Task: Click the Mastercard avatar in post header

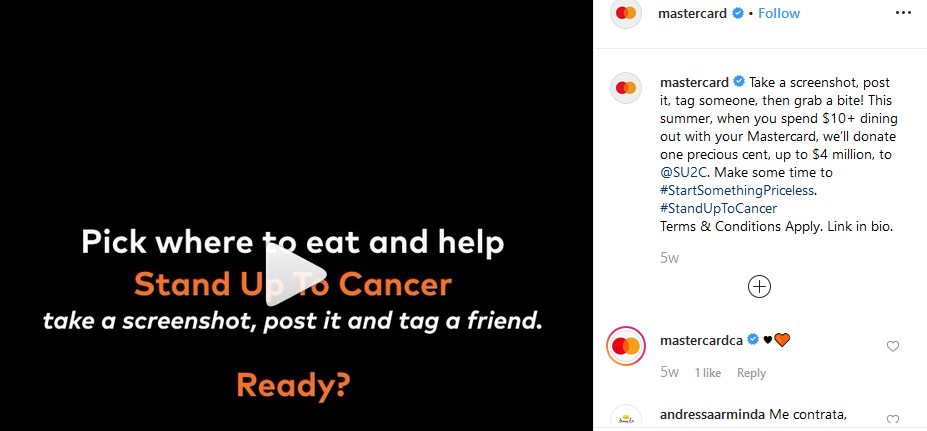Action: click(625, 14)
